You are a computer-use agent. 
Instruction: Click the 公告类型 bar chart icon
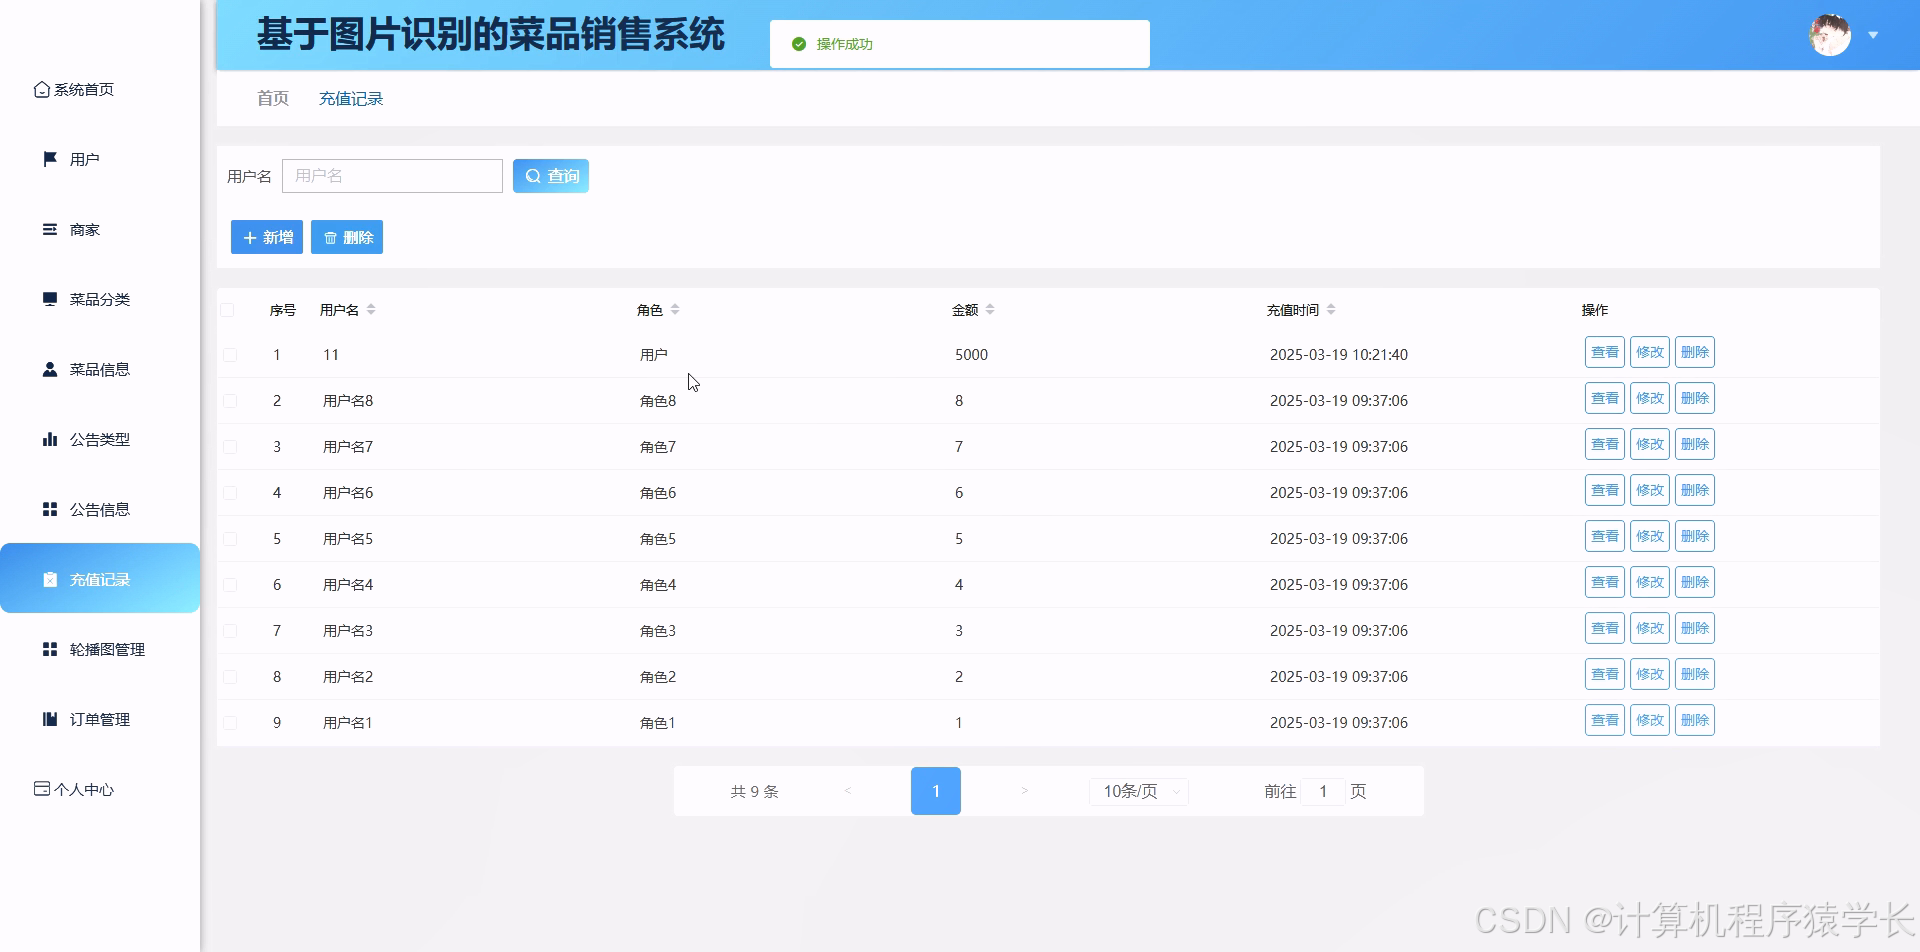click(x=49, y=439)
